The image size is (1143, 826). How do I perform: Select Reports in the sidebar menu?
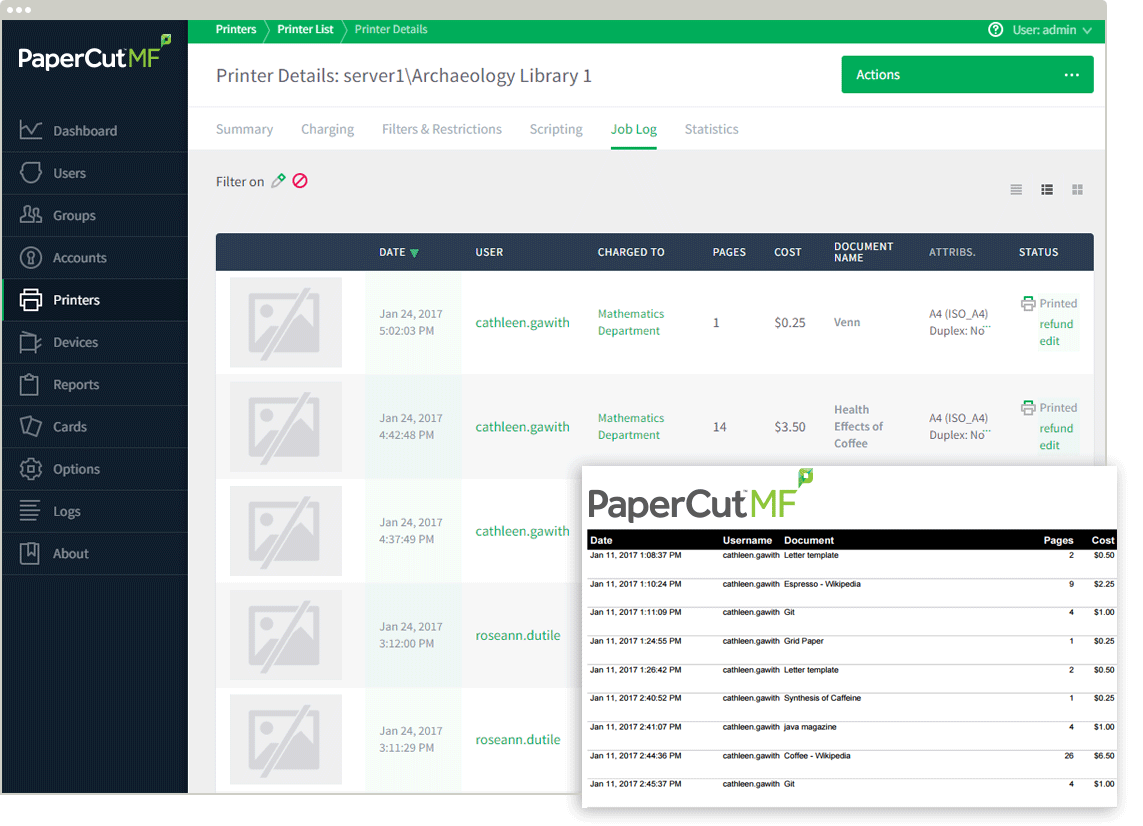[95, 384]
